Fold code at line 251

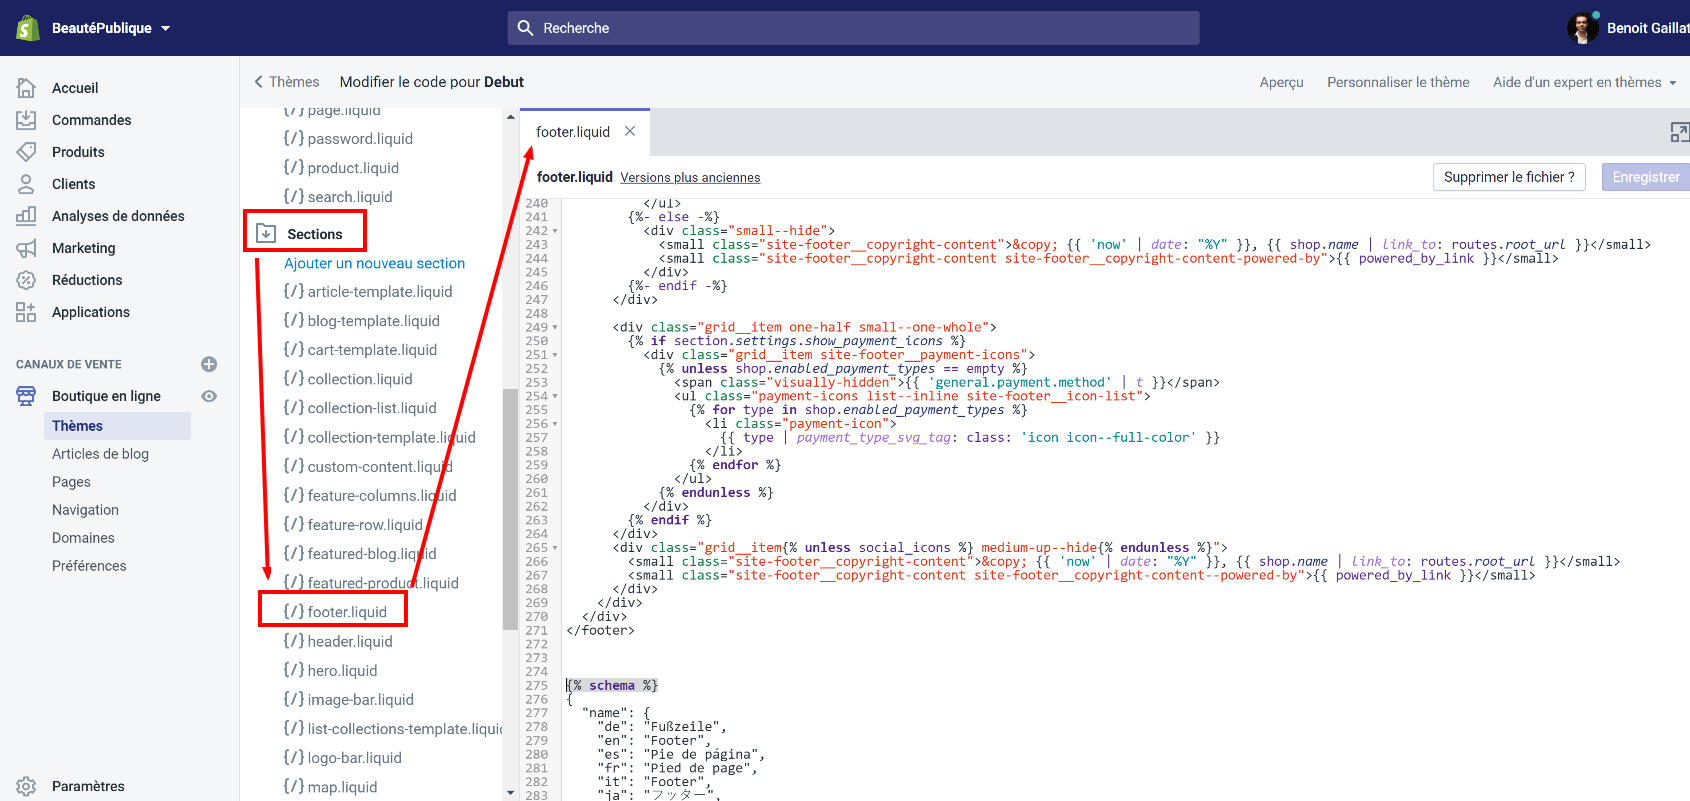[x=555, y=355]
